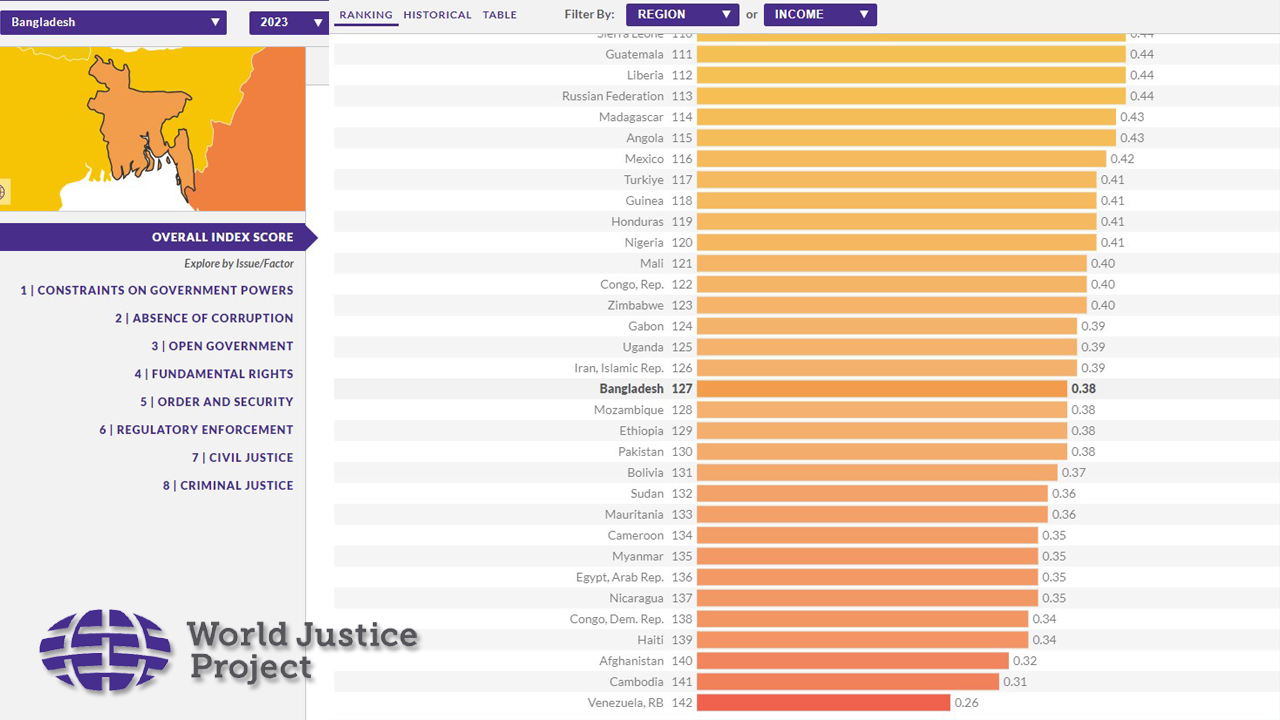Viewport: 1280px width, 720px height.
Task: Switch to the Table tab
Action: [500, 15]
